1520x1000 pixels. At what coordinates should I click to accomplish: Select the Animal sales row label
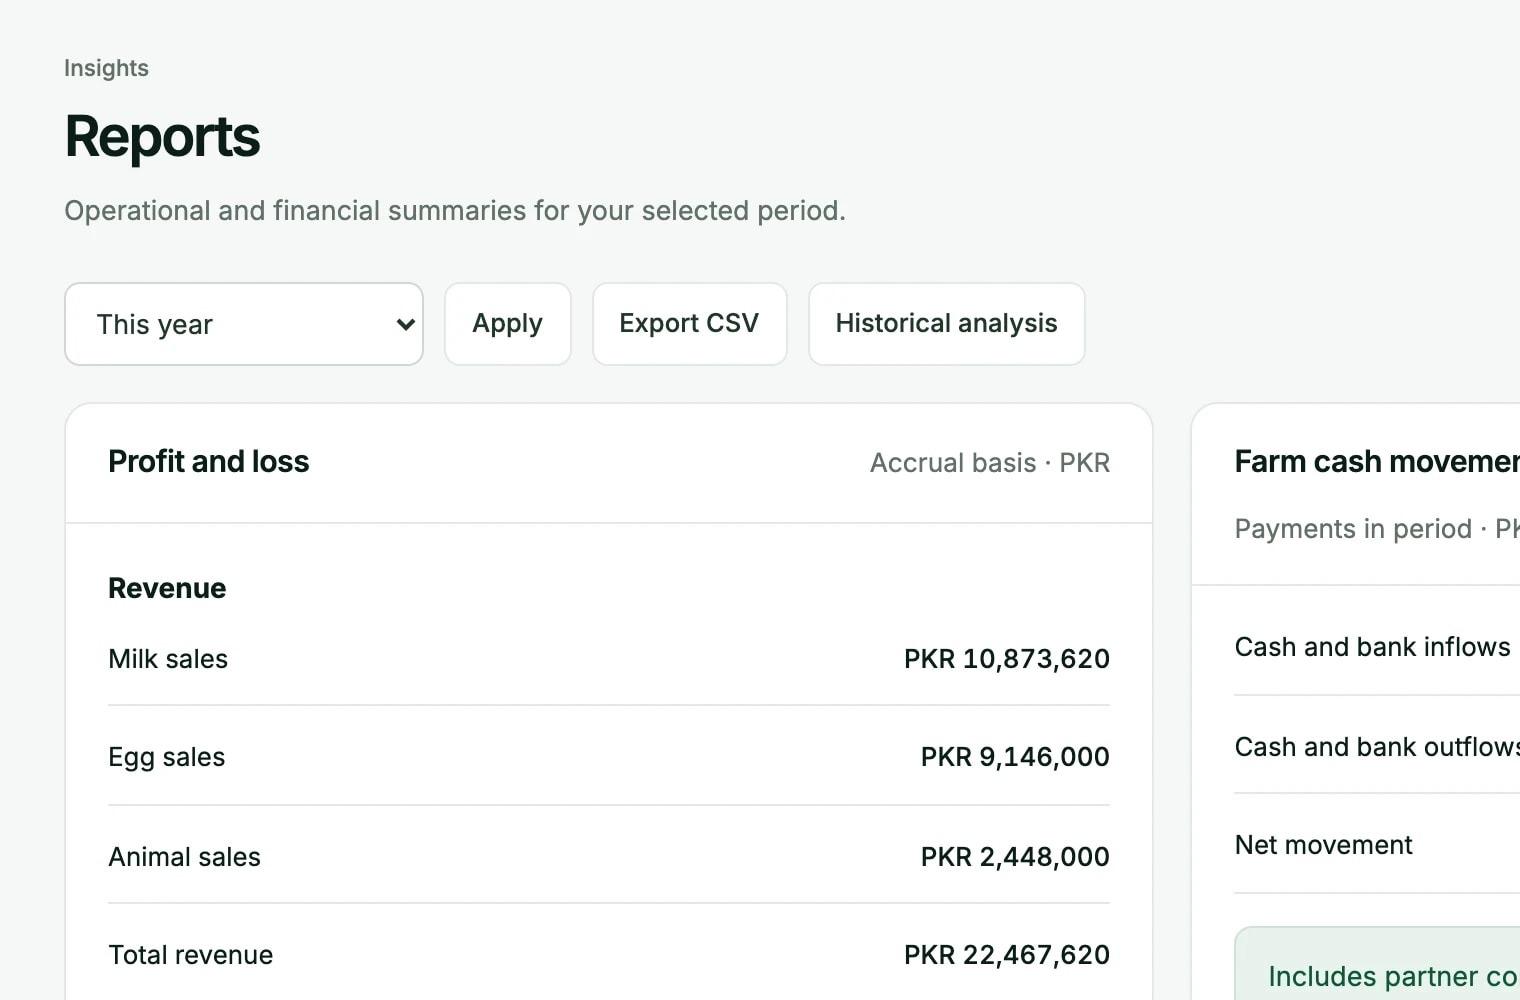tap(185, 857)
